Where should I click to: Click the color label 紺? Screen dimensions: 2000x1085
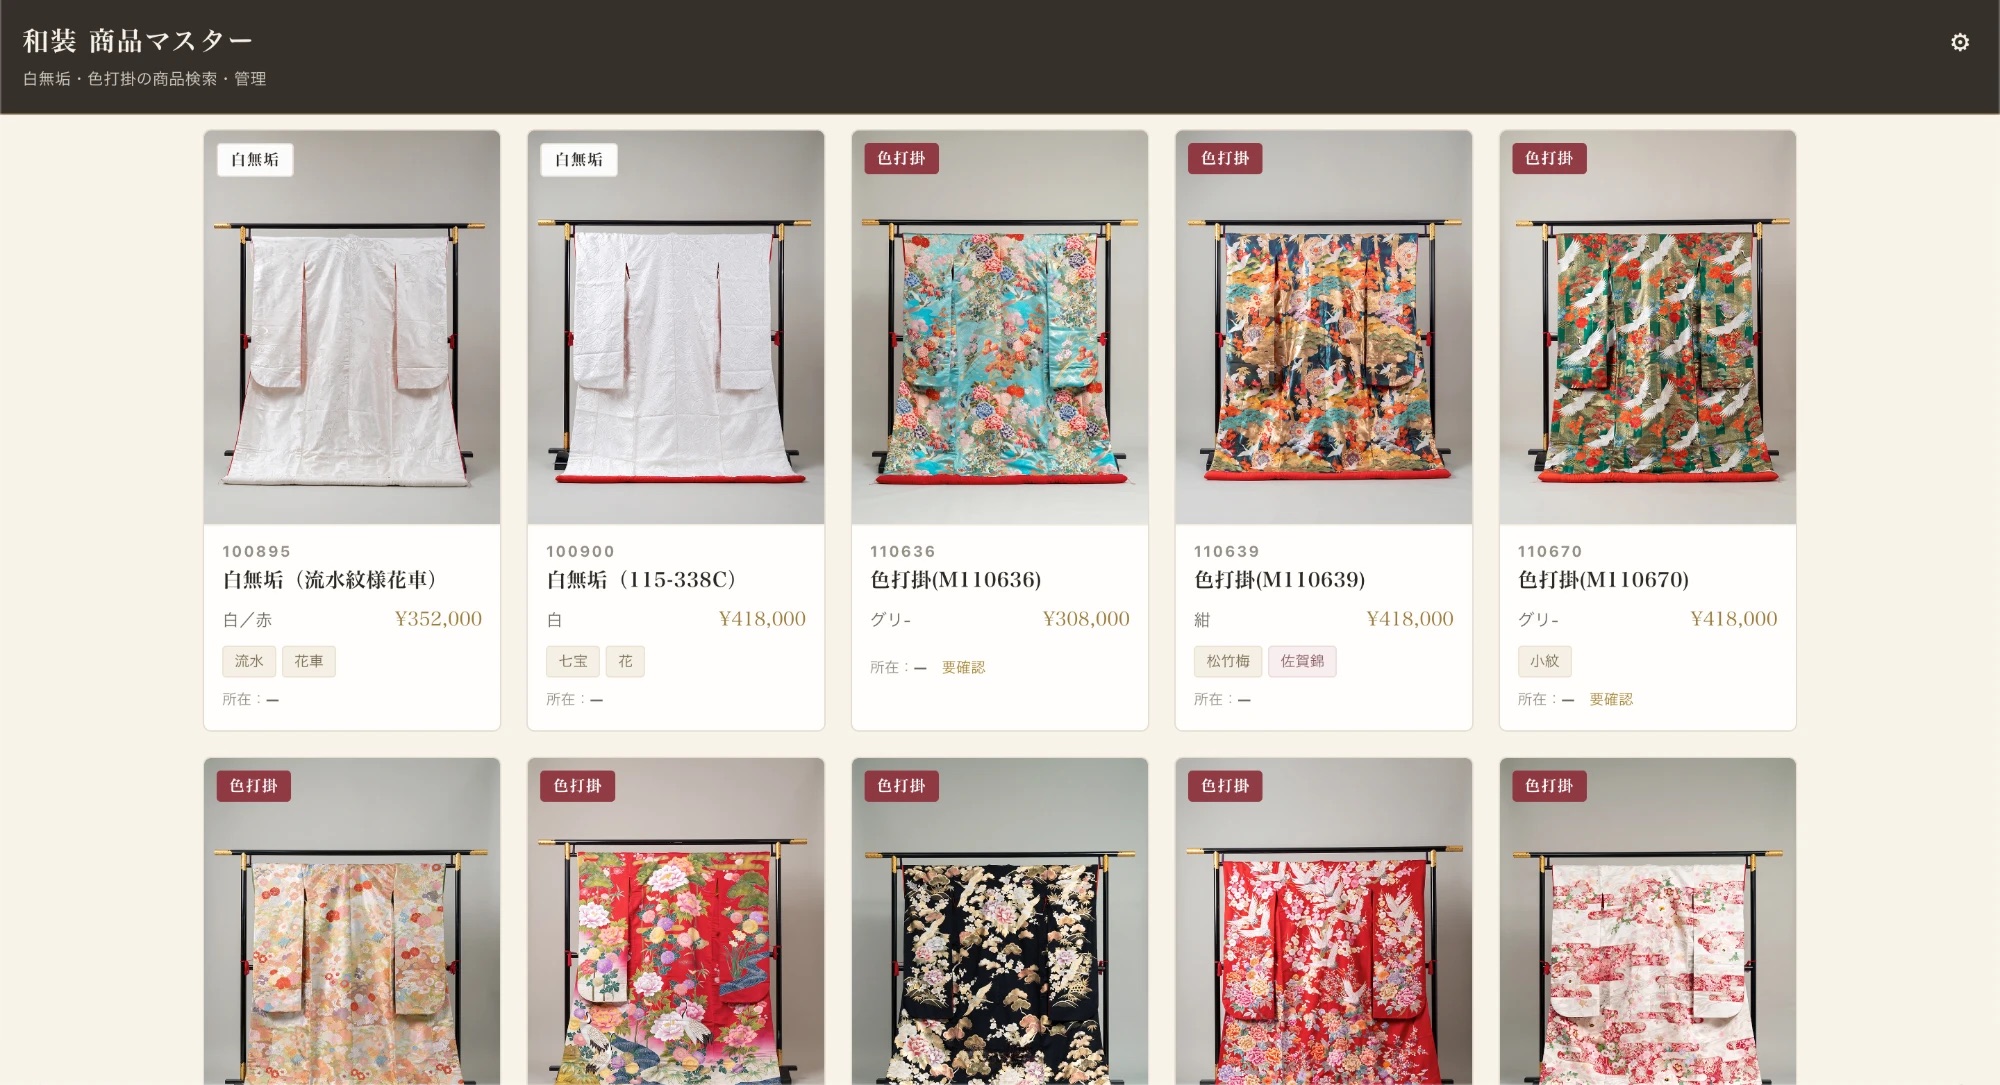coord(1202,620)
